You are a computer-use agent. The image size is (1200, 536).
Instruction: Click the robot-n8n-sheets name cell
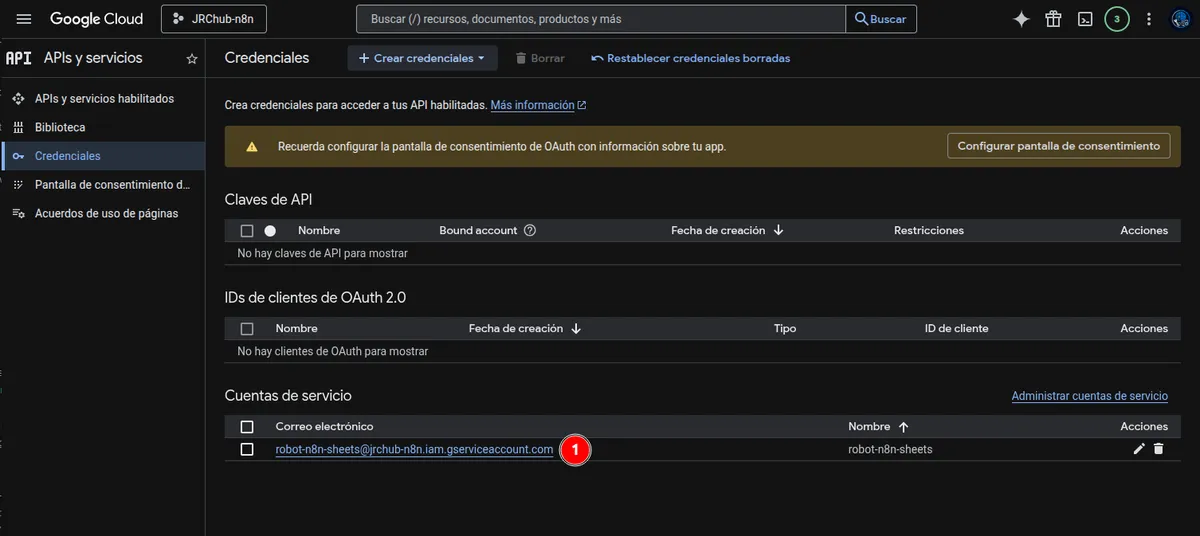(x=890, y=450)
